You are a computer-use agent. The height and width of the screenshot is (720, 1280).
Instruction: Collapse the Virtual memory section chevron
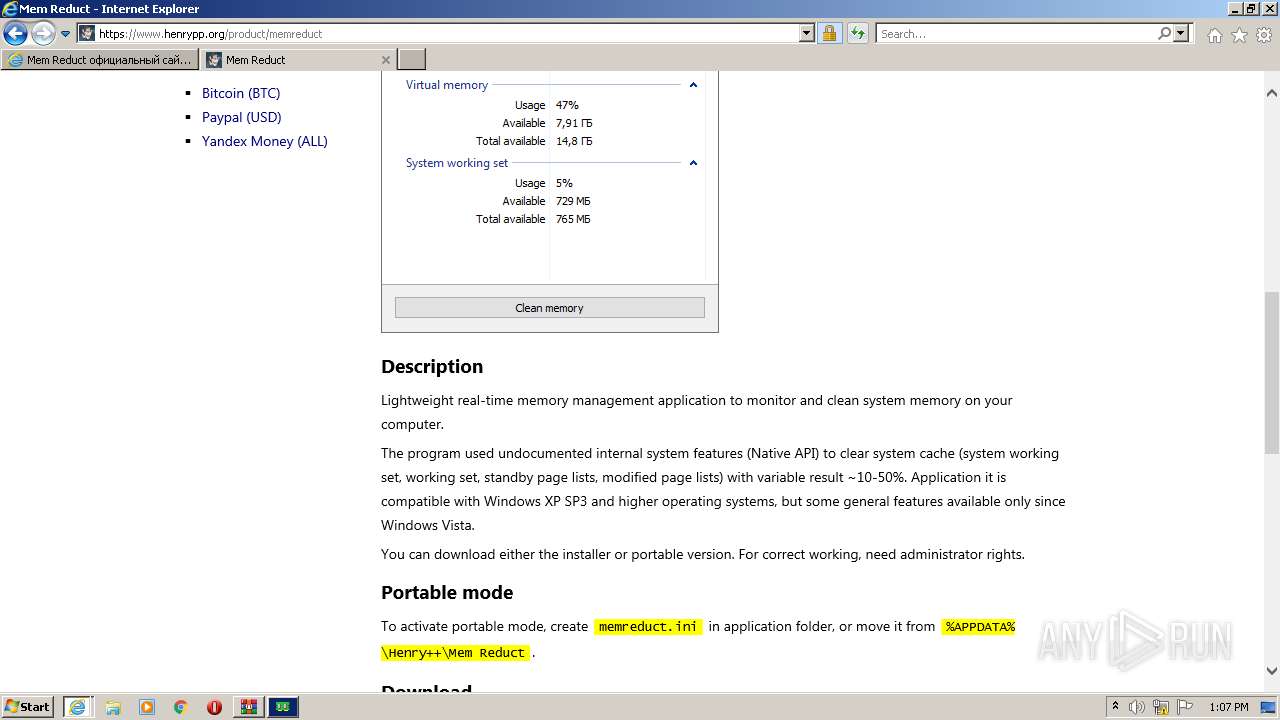point(693,85)
